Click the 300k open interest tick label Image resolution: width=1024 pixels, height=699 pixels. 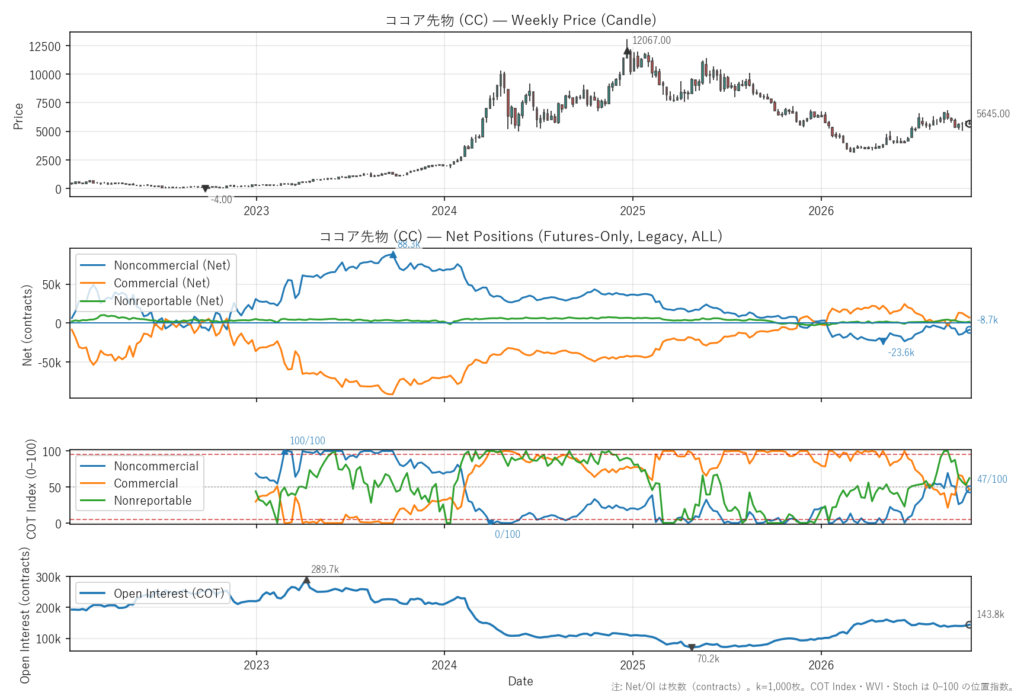pos(48,577)
